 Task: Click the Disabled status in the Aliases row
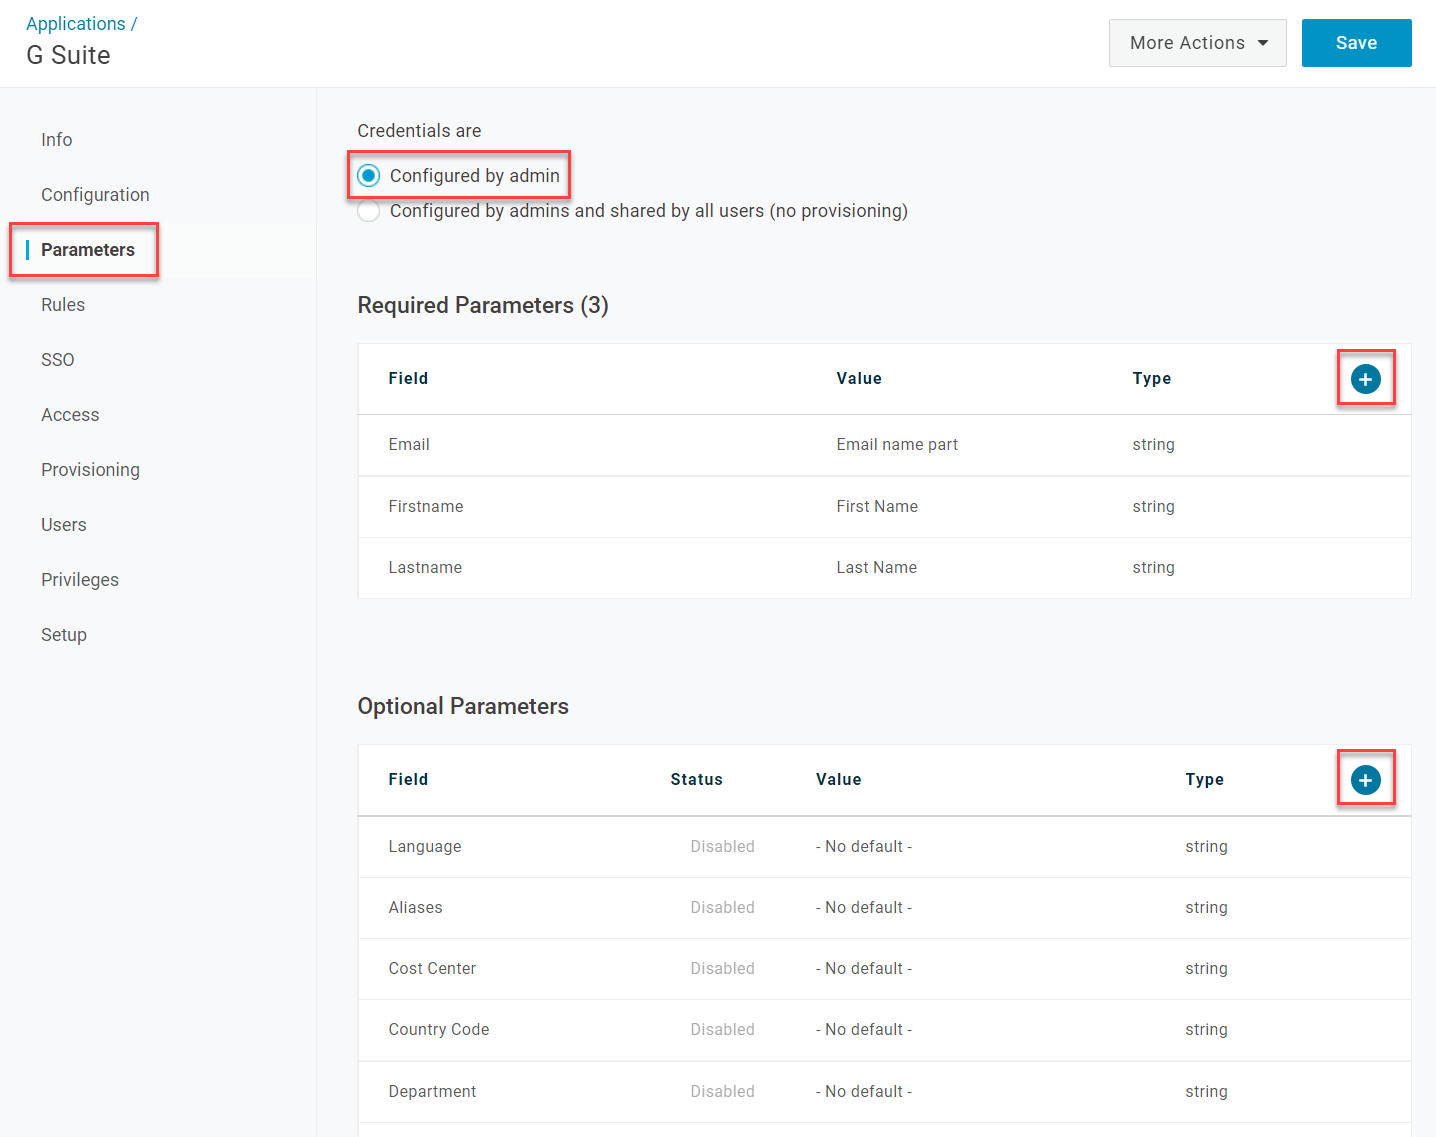click(722, 908)
